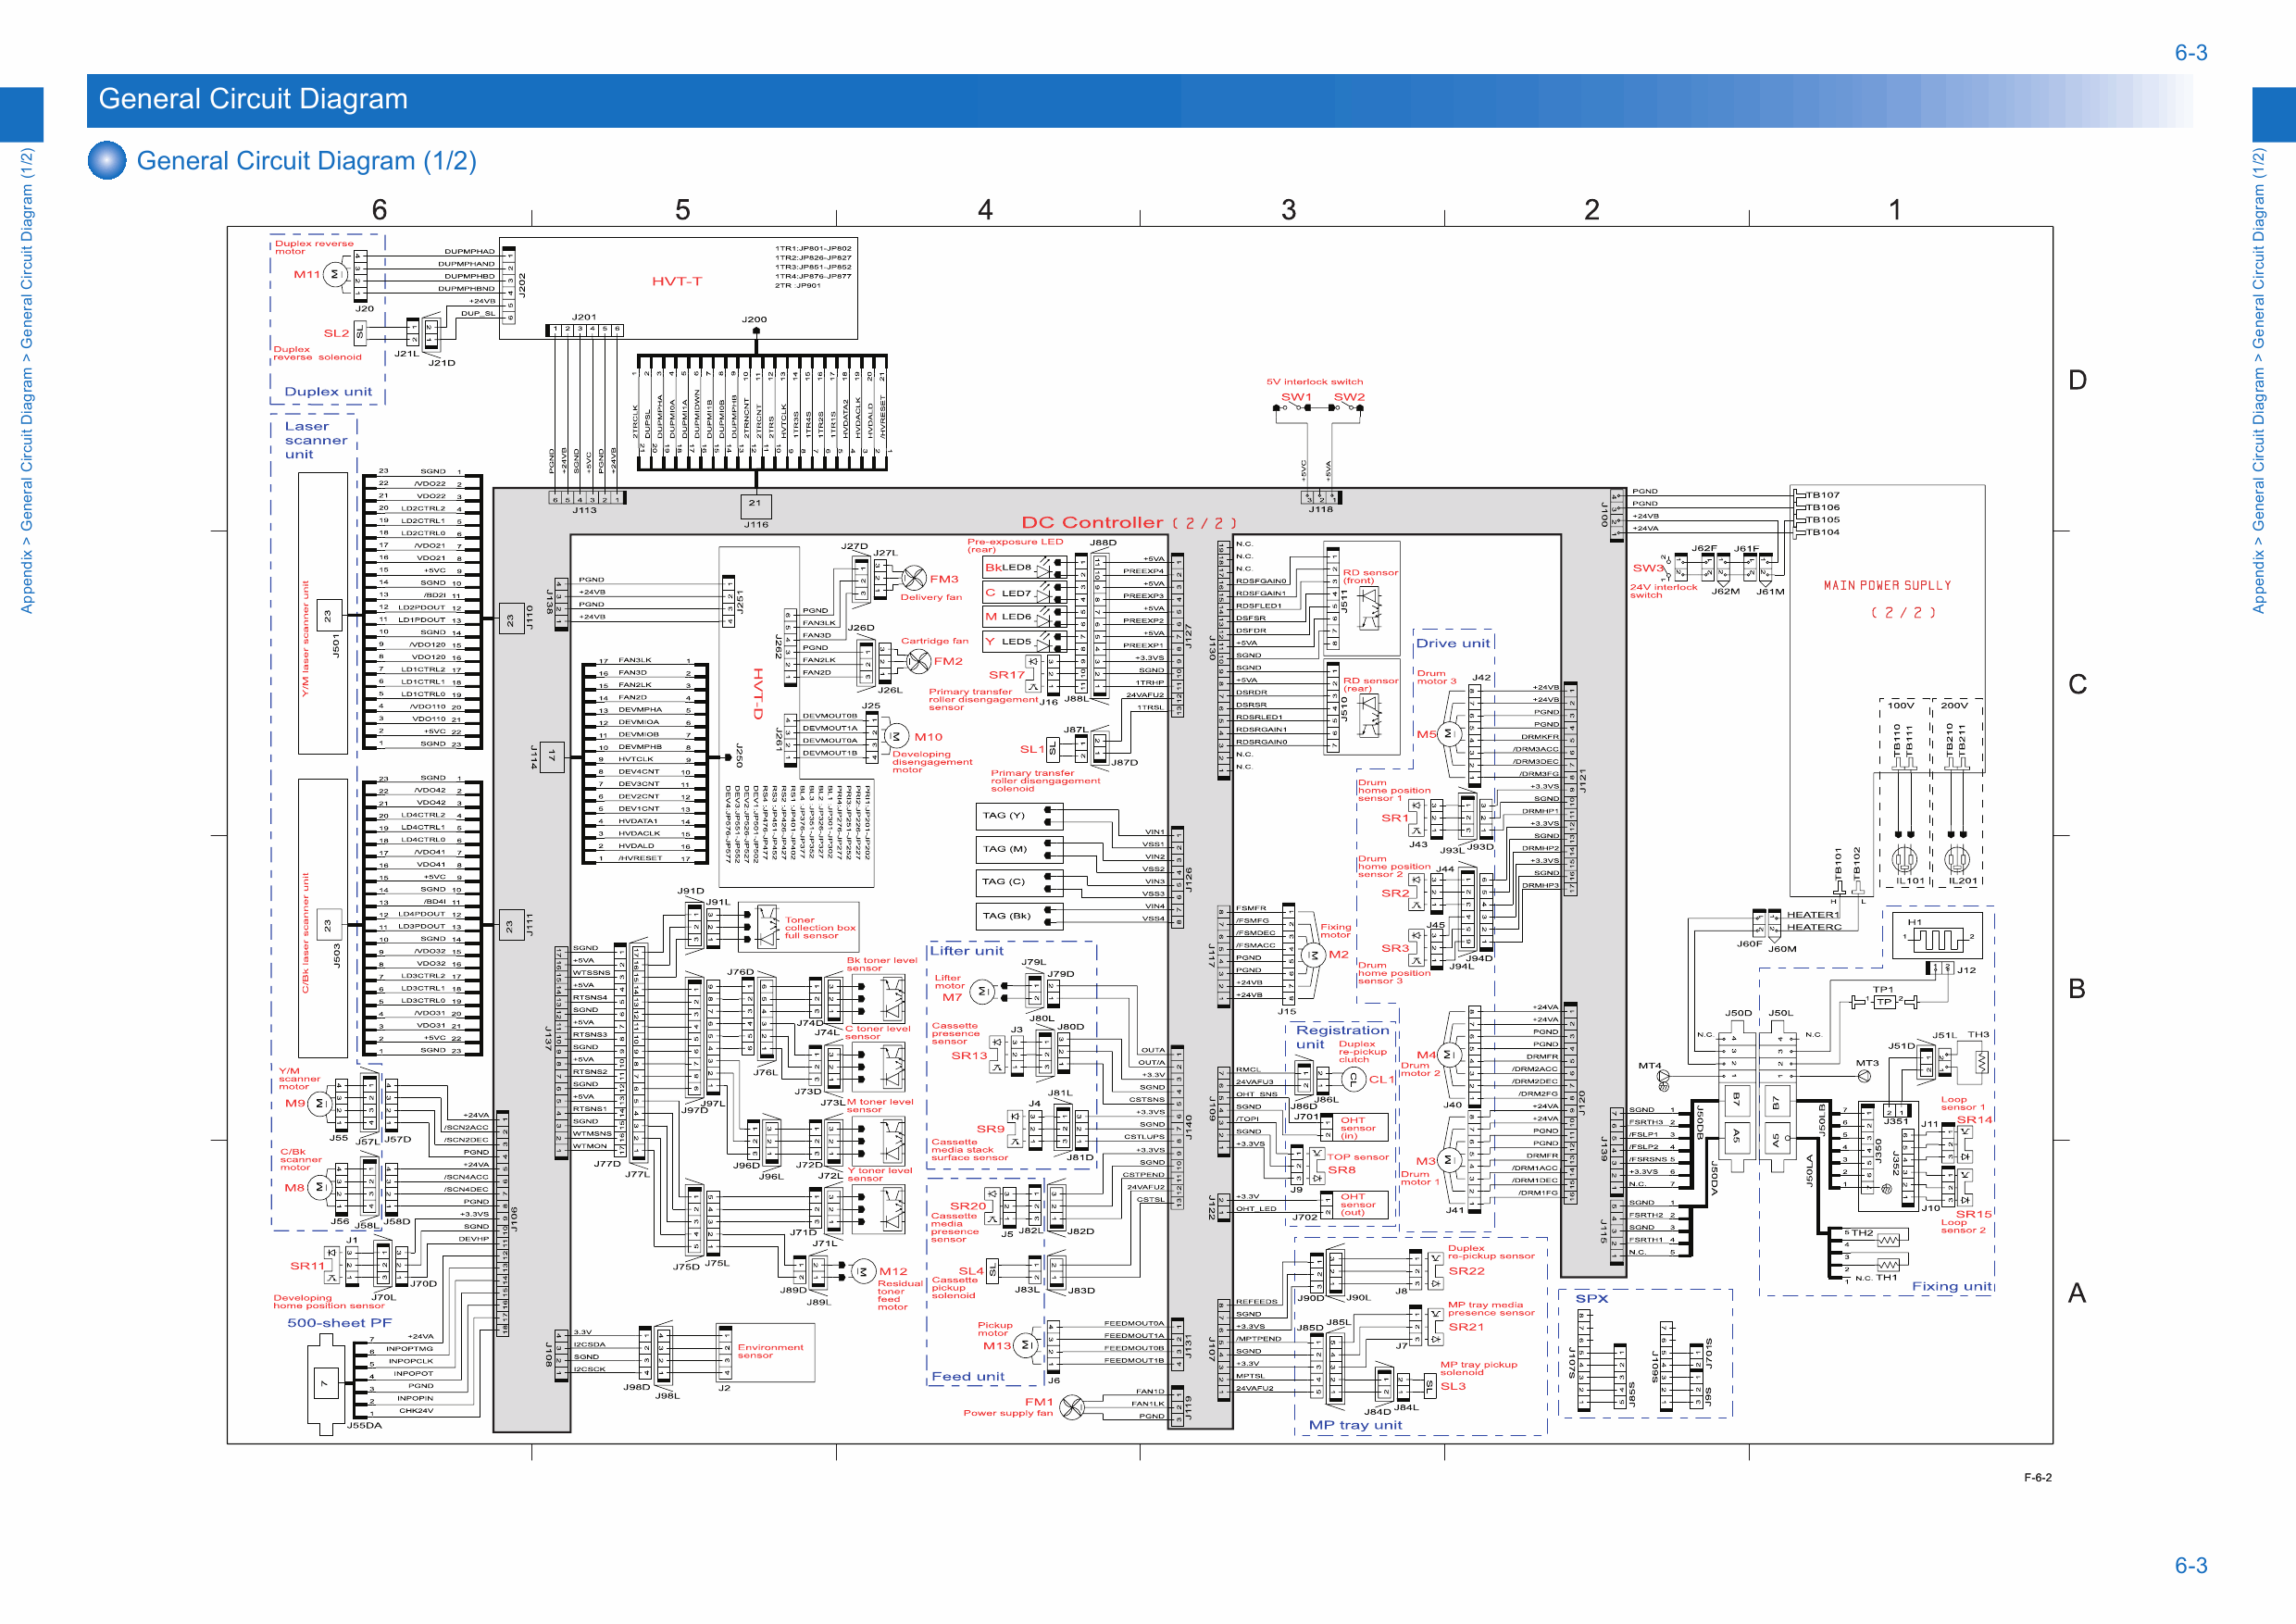Viewport: 2296px width, 1624px height.
Task: Click the H1 heater symbol in the Fixing unit
Action: point(1937,939)
